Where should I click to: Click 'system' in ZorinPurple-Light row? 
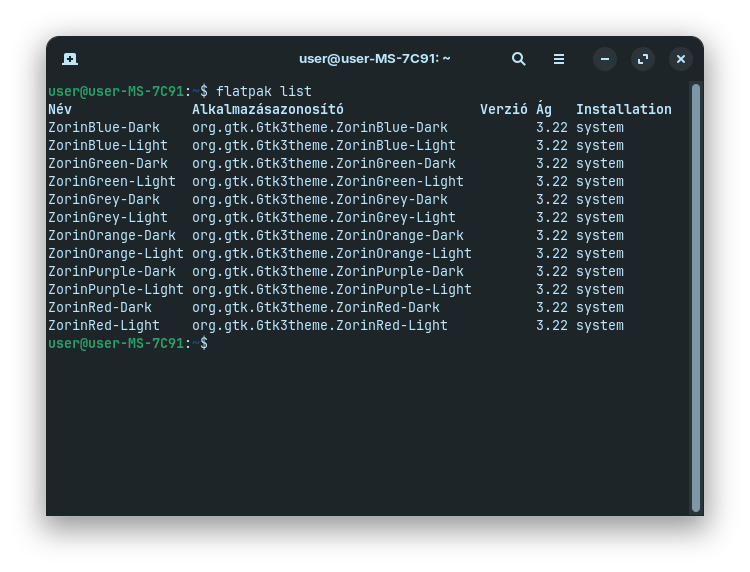click(x=600, y=289)
